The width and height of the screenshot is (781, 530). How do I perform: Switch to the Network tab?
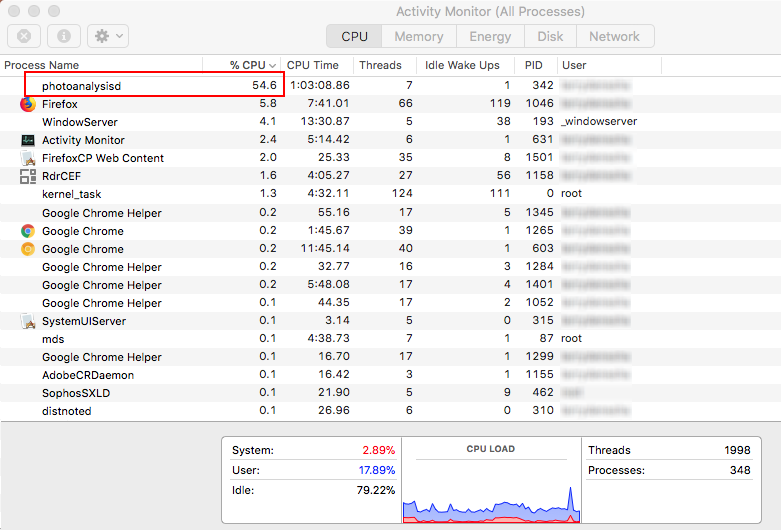click(615, 36)
